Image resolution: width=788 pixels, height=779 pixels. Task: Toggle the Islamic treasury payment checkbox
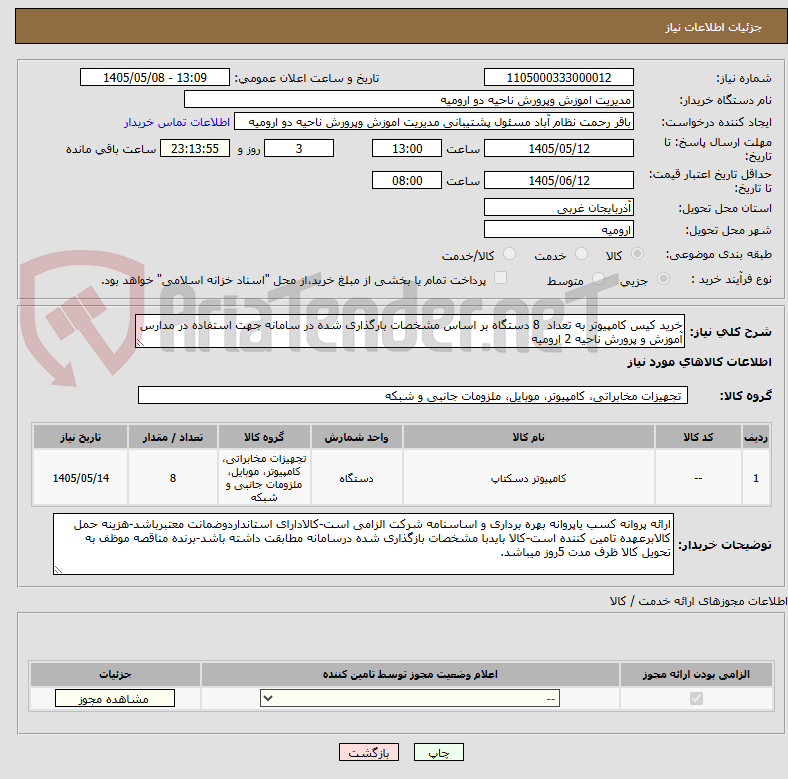(500, 278)
